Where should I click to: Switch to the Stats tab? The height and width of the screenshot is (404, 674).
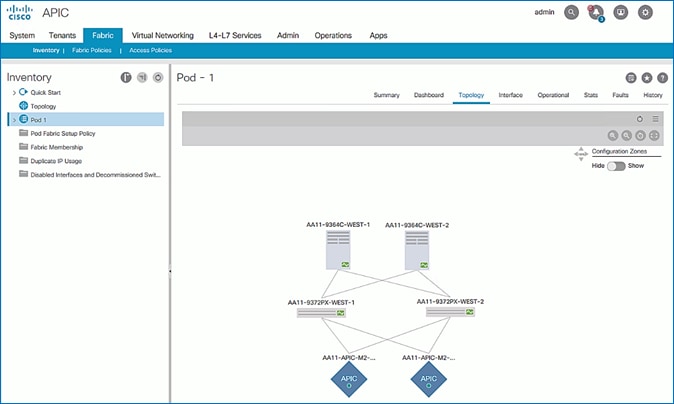click(x=591, y=95)
